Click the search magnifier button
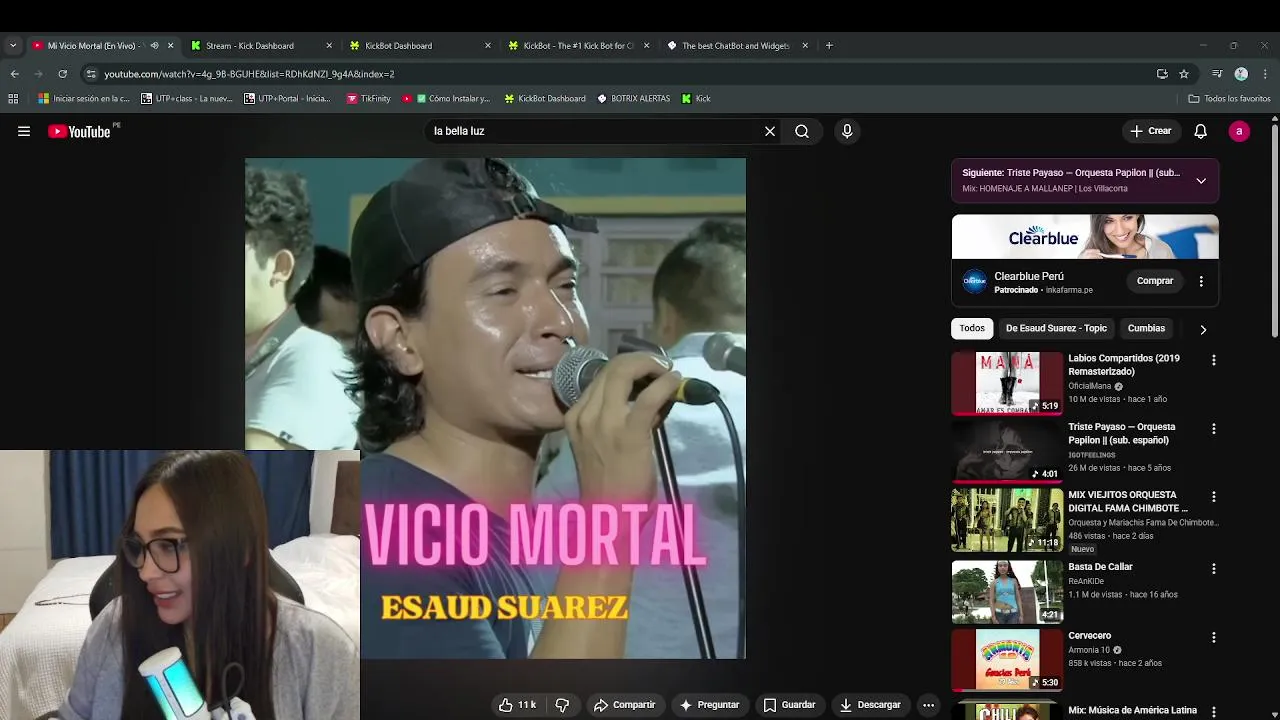Image resolution: width=1280 pixels, height=720 pixels. point(802,131)
